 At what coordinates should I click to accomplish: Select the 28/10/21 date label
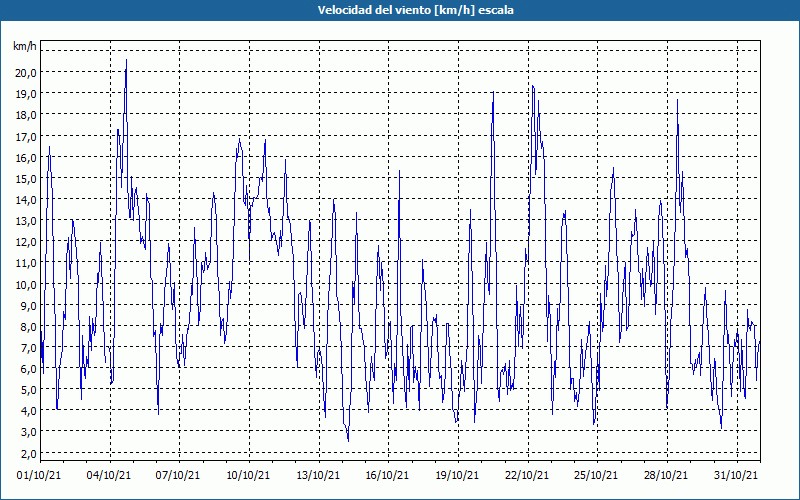click(x=666, y=475)
